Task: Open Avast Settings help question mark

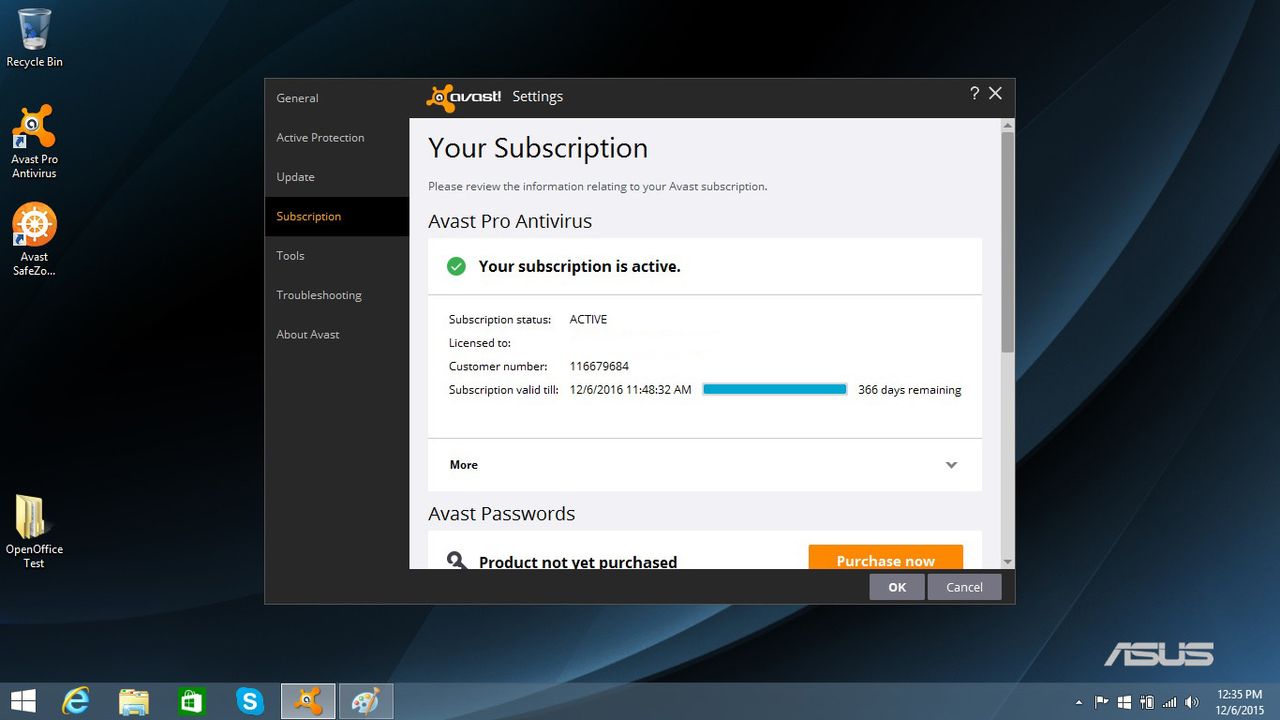Action: pyautogui.click(x=974, y=93)
